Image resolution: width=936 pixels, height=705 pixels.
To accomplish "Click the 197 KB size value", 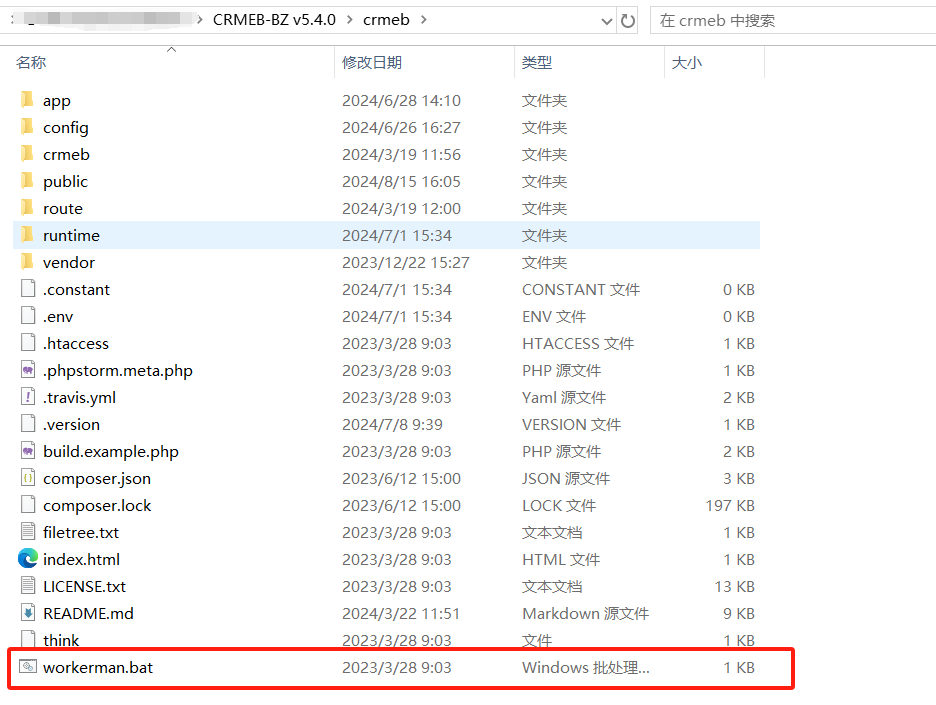I will click(730, 506).
